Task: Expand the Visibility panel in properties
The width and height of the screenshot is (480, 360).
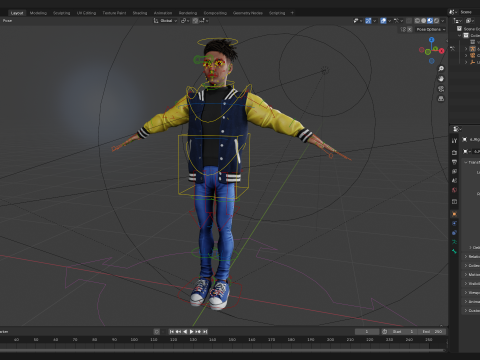Action: (x=471, y=283)
